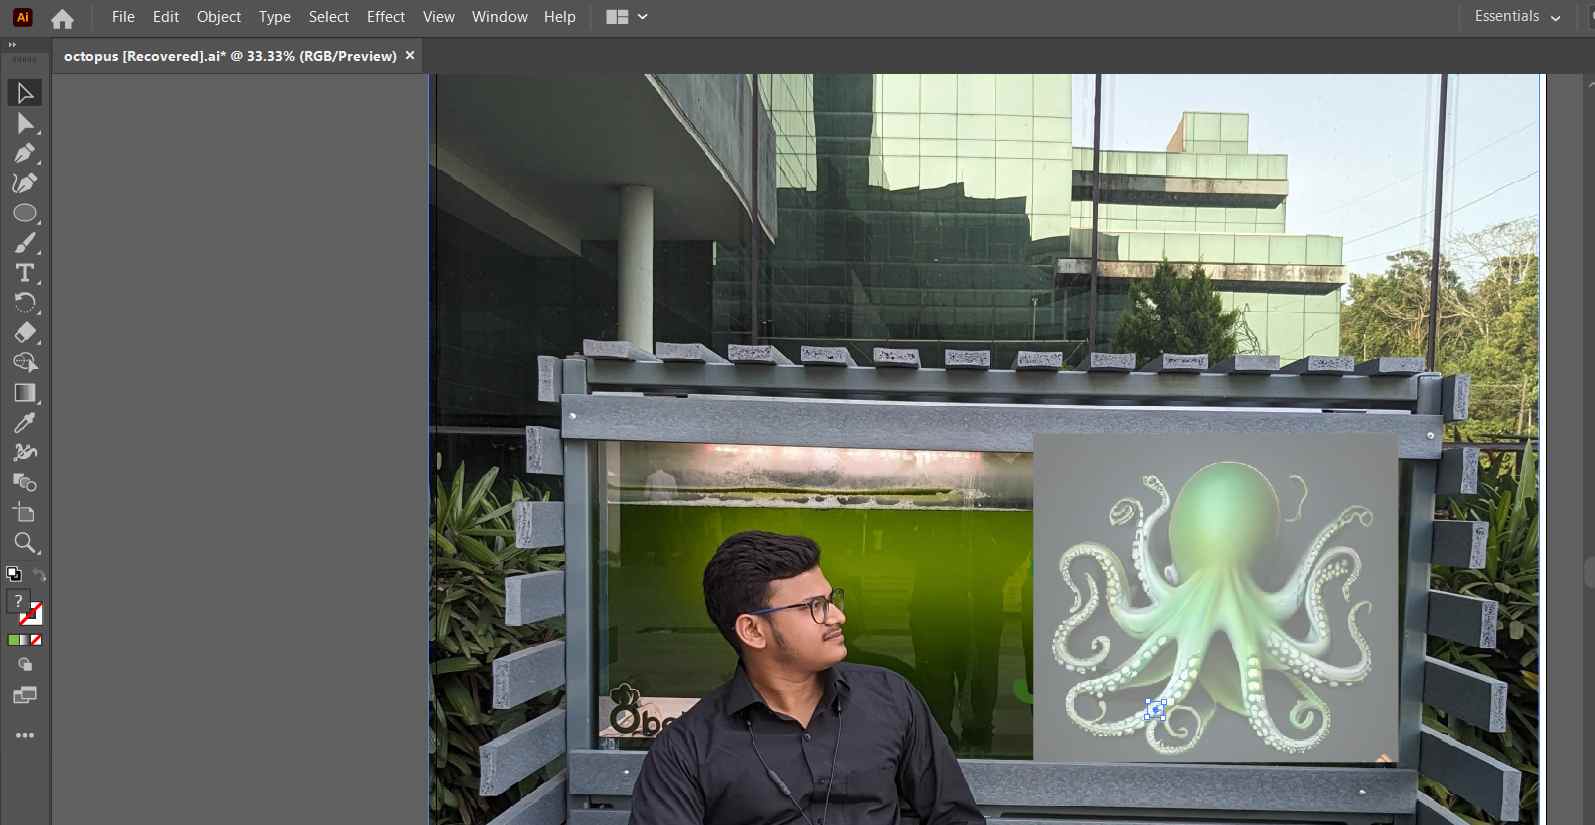The width and height of the screenshot is (1595, 825).
Task: Select the Pen tool
Action: [24, 153]
